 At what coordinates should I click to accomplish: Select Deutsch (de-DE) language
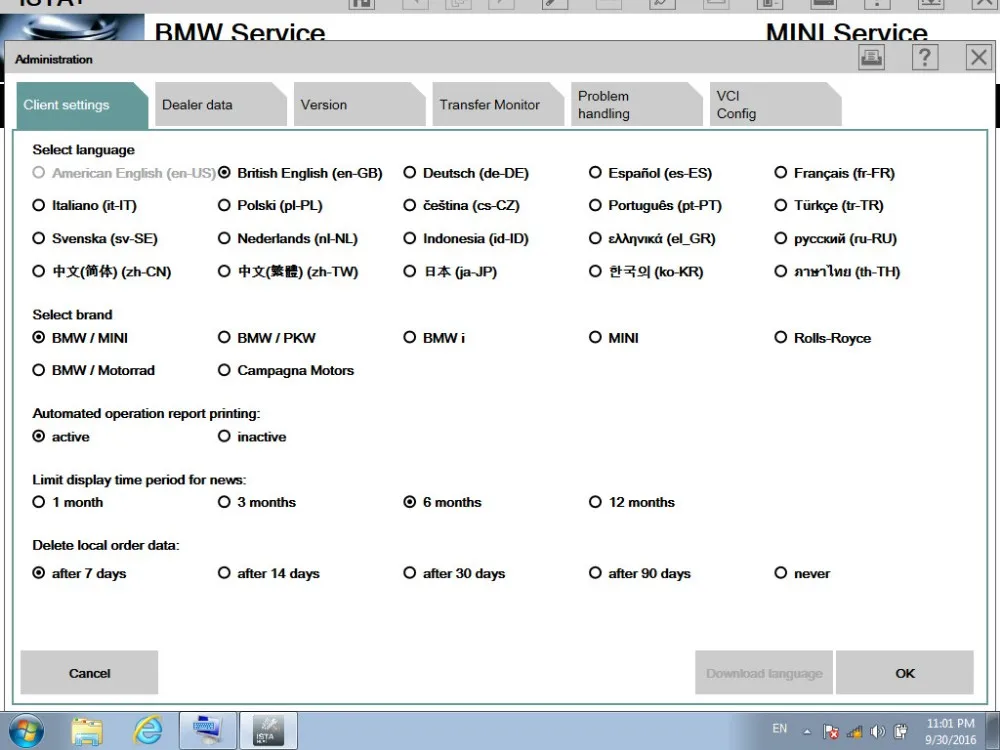(466, 173)
